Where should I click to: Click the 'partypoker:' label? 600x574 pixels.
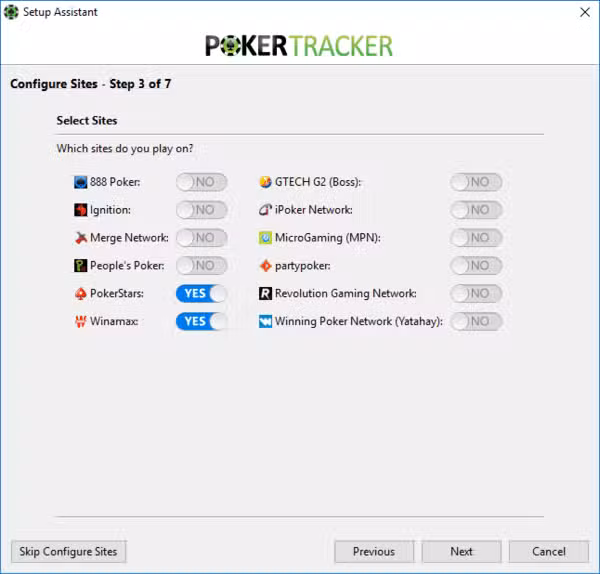[x=303, y=266]
